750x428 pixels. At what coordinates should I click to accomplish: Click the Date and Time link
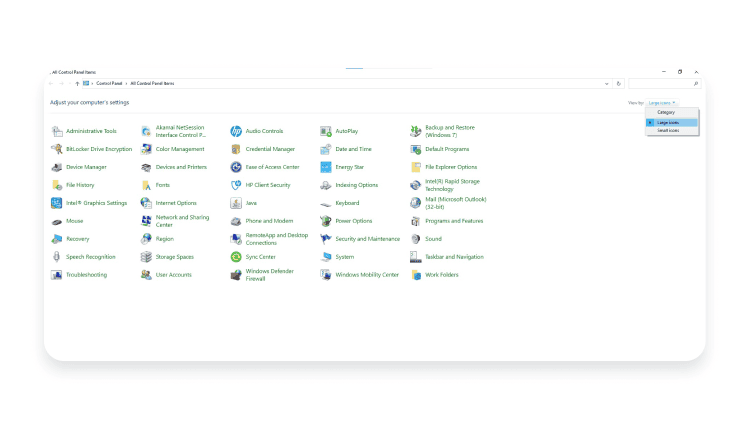353,149
